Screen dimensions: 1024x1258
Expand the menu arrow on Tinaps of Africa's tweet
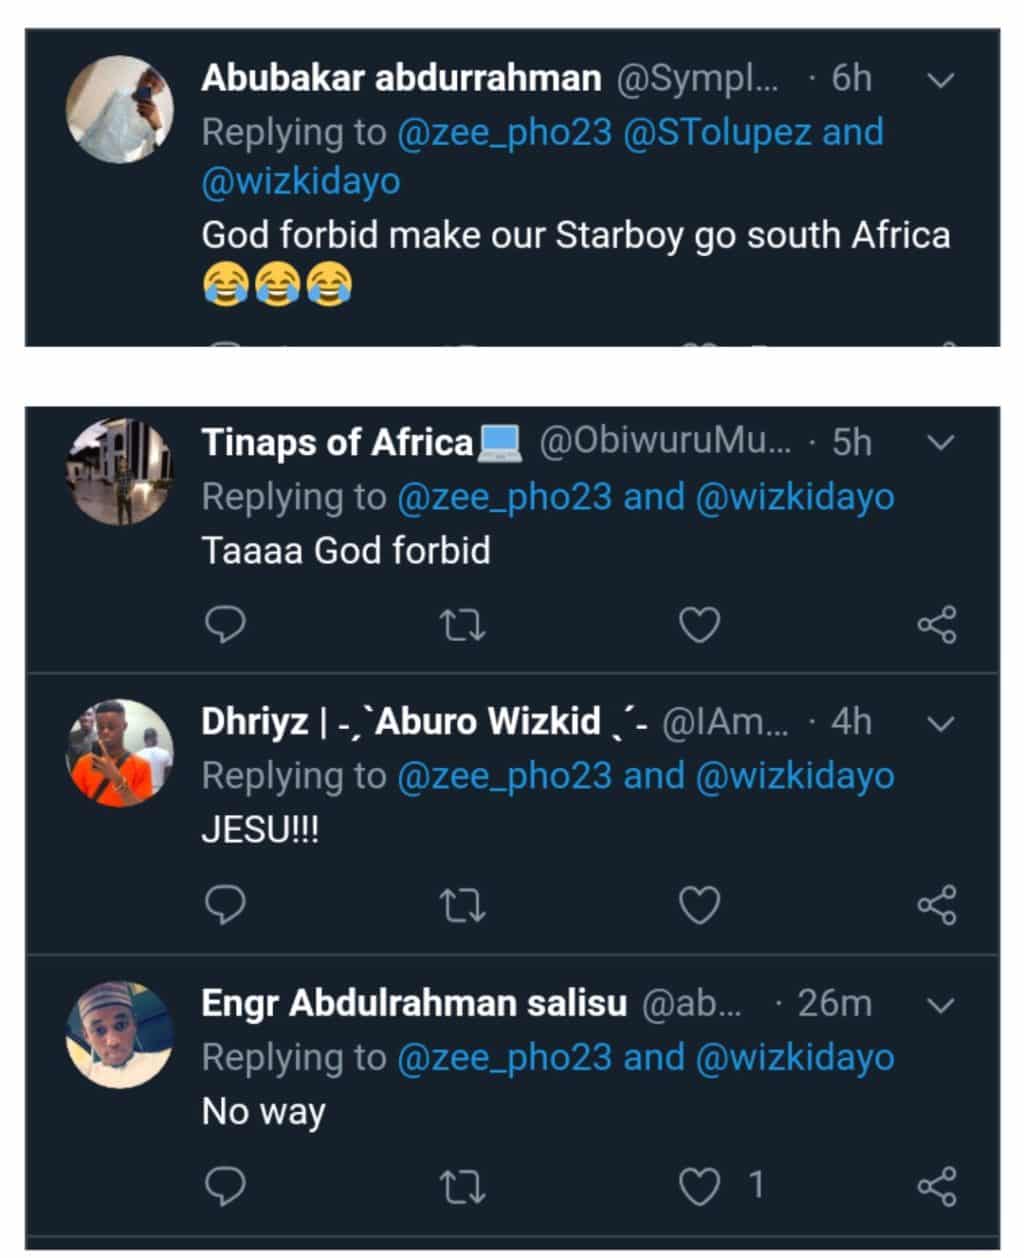941,442
